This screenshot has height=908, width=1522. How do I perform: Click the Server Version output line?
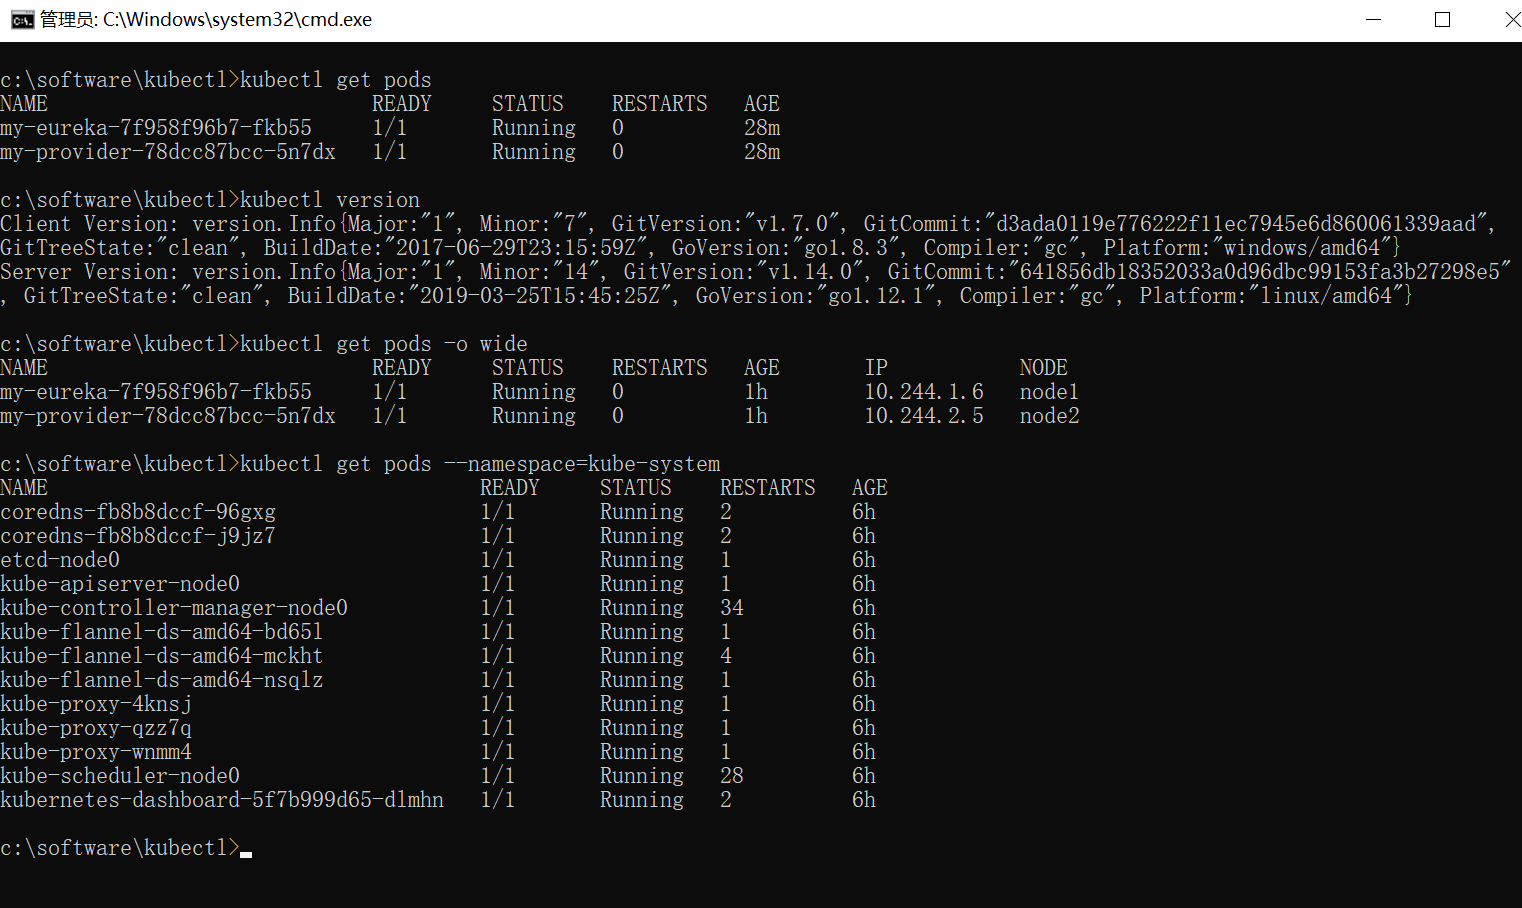(756, 284)
